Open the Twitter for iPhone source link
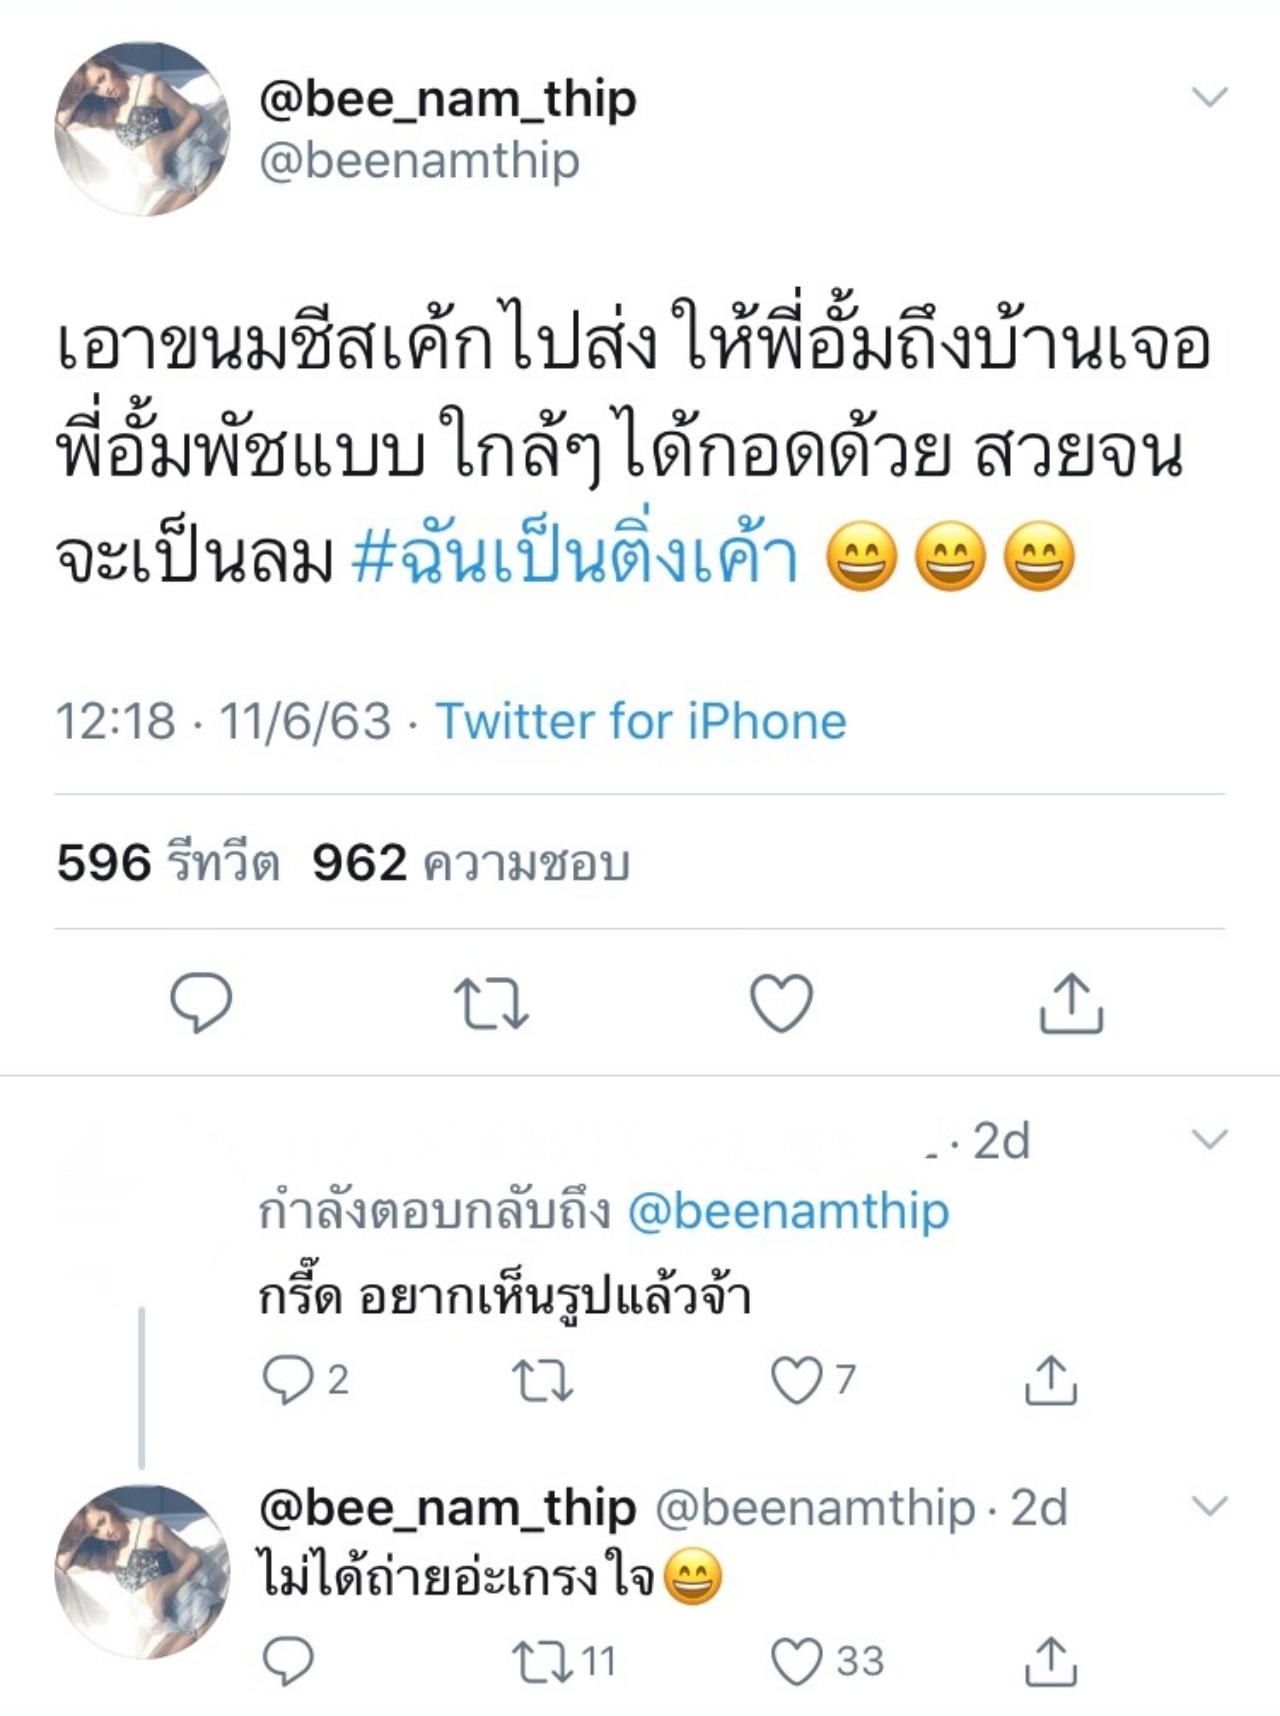 [x=641, y=721]
